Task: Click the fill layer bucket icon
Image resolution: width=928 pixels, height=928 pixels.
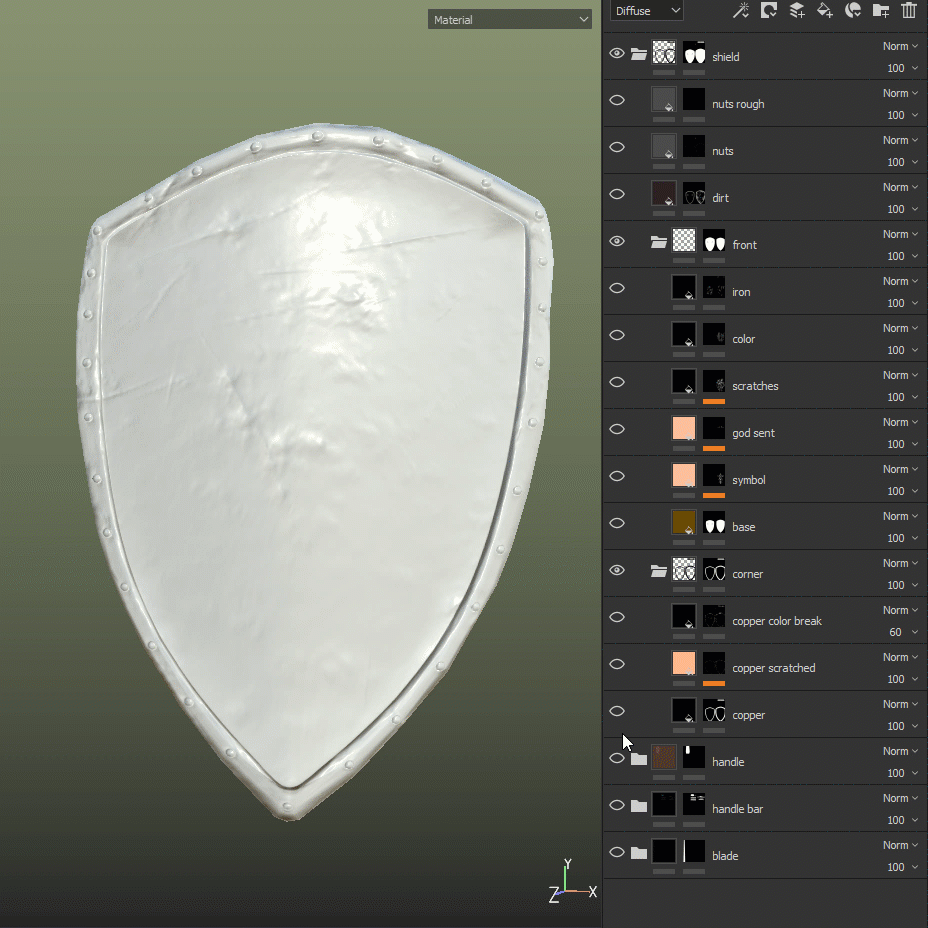Action: (x=824, y=10)
